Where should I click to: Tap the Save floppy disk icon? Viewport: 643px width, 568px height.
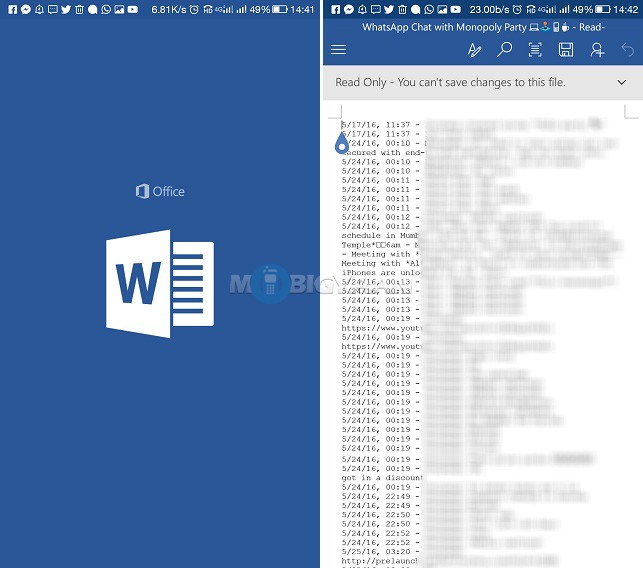click(566, 50)
